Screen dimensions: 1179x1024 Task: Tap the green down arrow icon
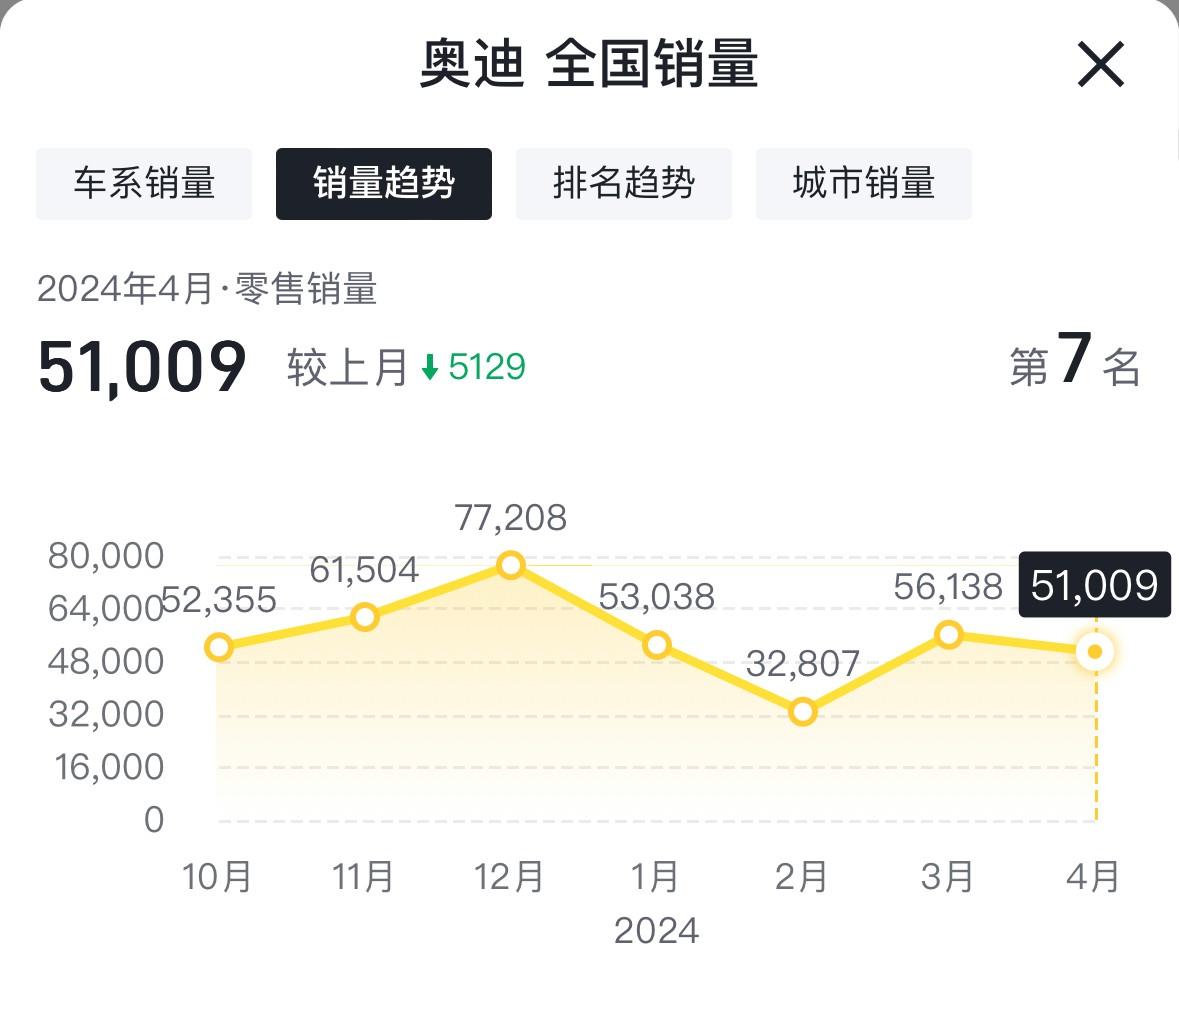point(430,368)
